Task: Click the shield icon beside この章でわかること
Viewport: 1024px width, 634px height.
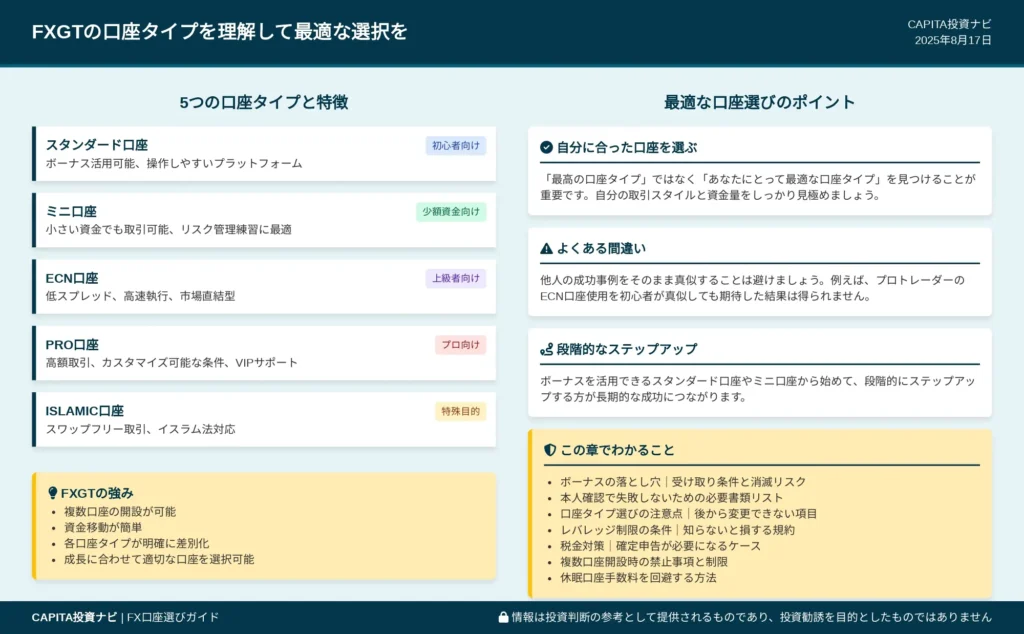Action: (x=549, y=450)
